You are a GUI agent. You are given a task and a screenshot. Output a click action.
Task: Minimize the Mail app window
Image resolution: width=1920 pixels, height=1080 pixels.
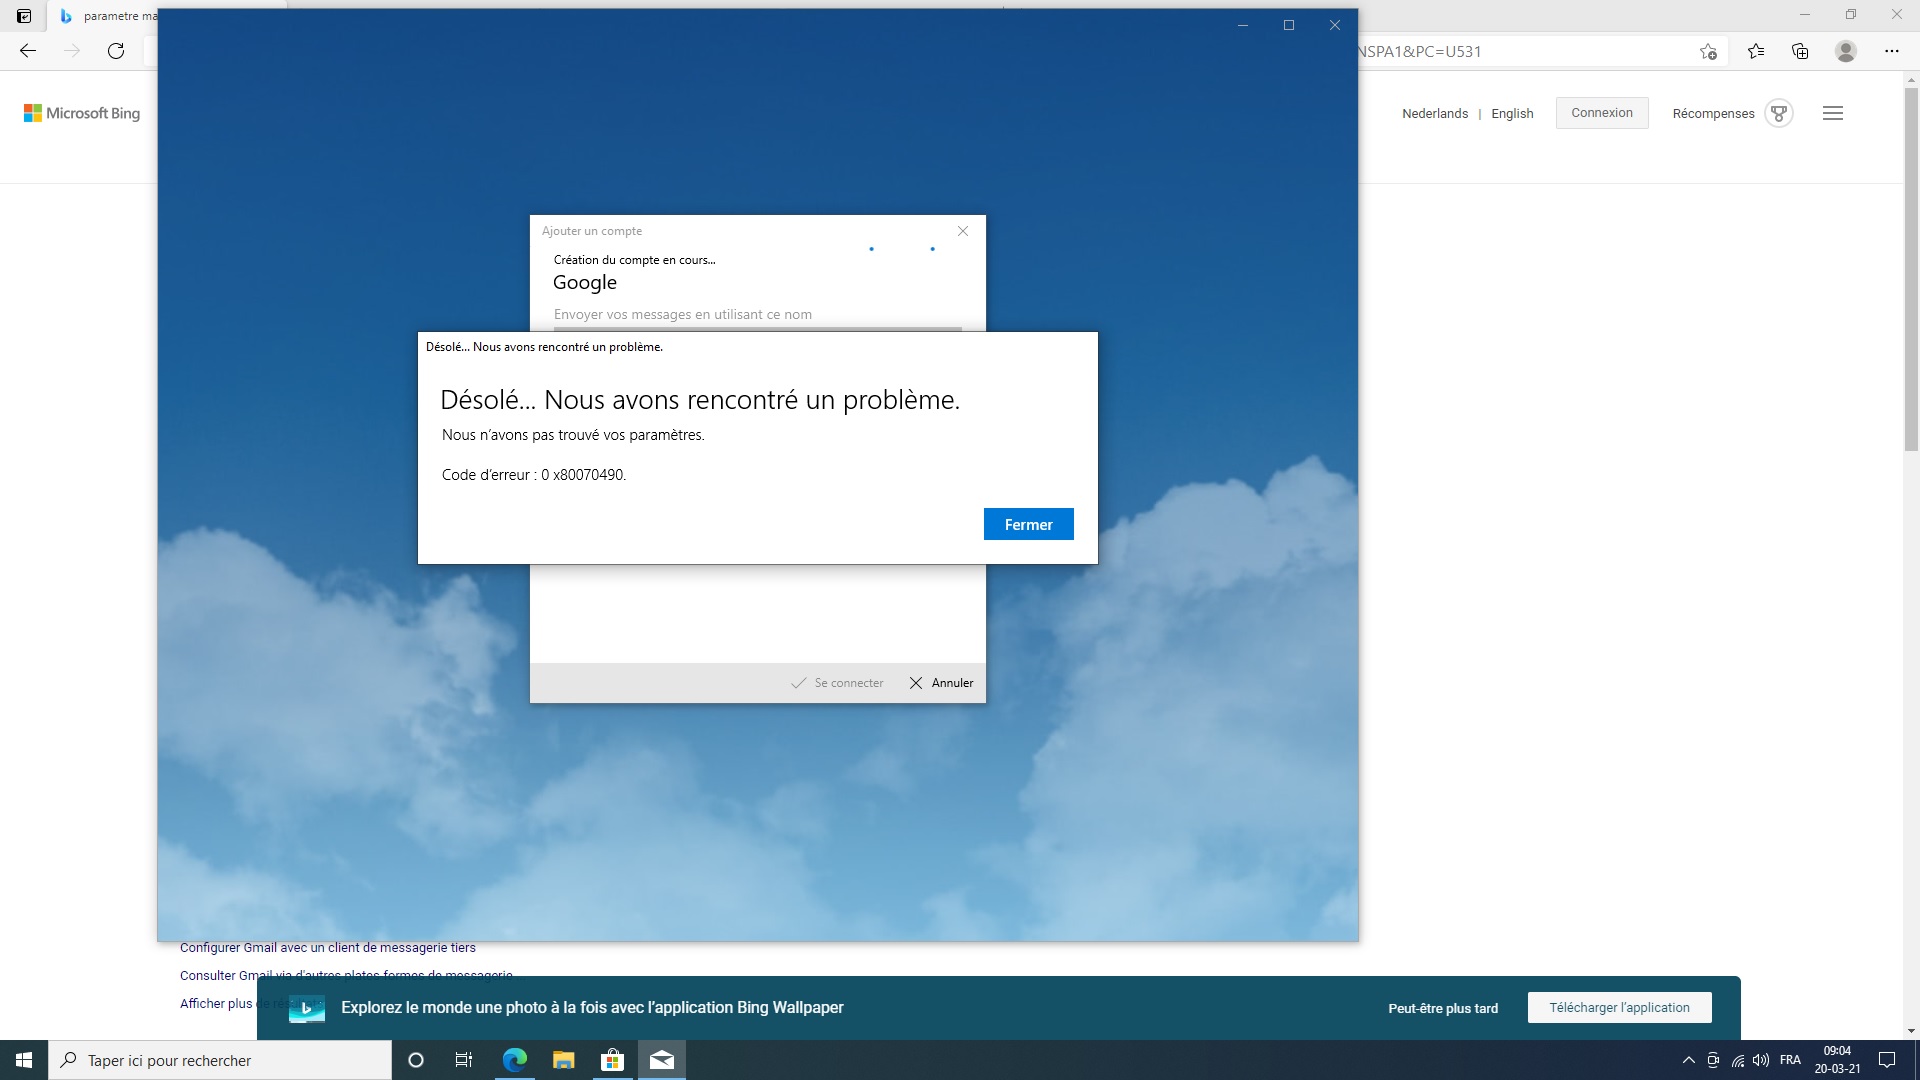pyautogui.click(x=1243, y=25)
